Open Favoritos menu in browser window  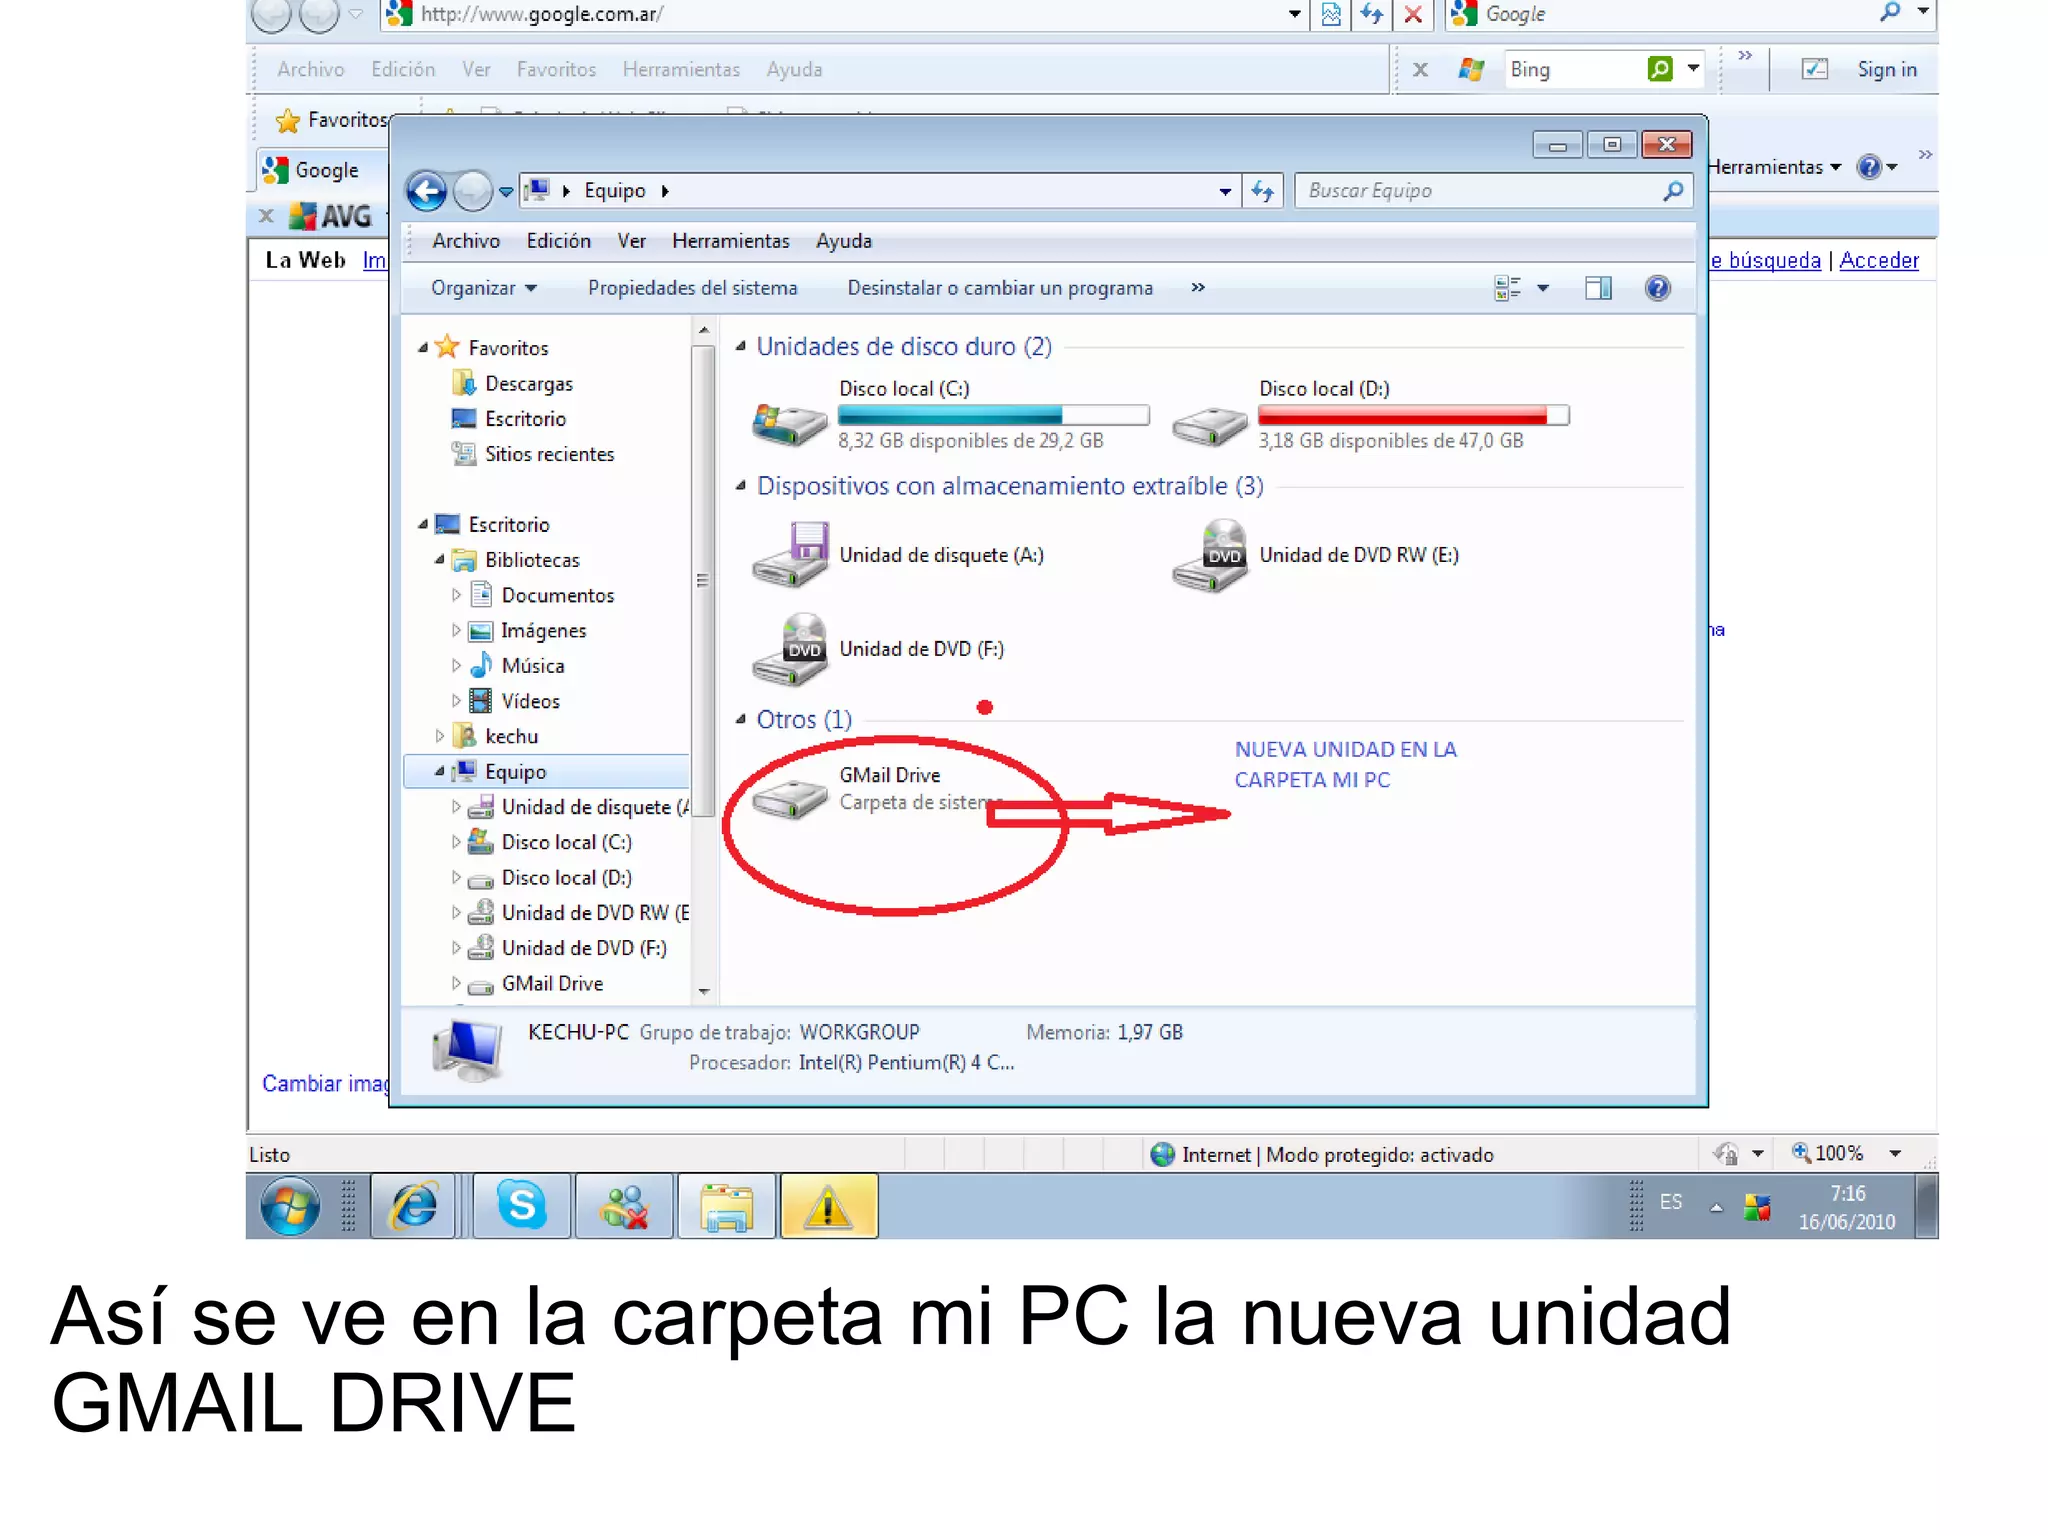[x=556, y=69]
